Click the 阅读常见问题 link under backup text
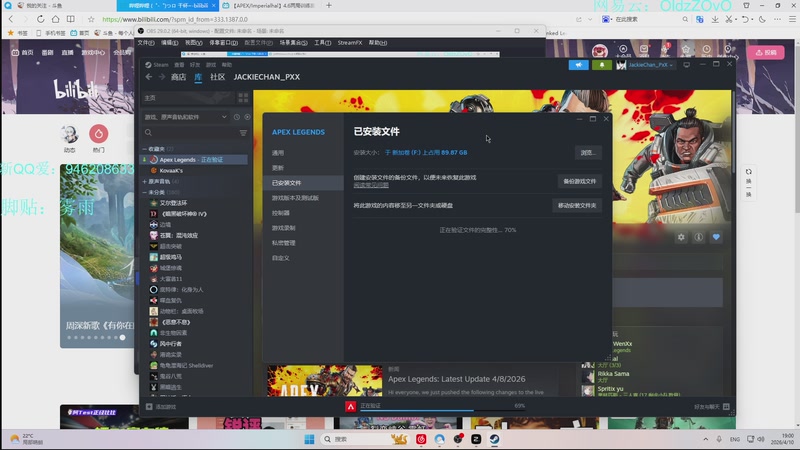This screenshot has height=450, width=800. (x=371, y=185)
